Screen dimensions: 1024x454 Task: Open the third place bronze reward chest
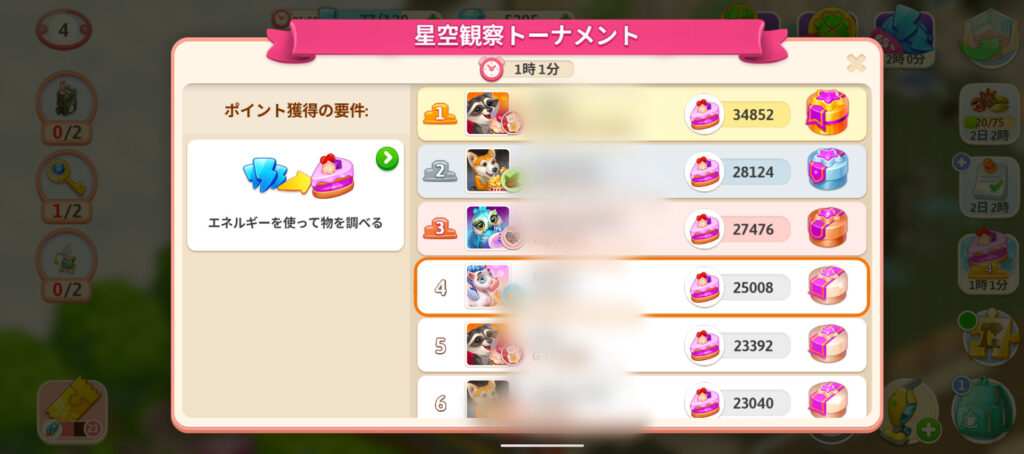pos(827,227)
